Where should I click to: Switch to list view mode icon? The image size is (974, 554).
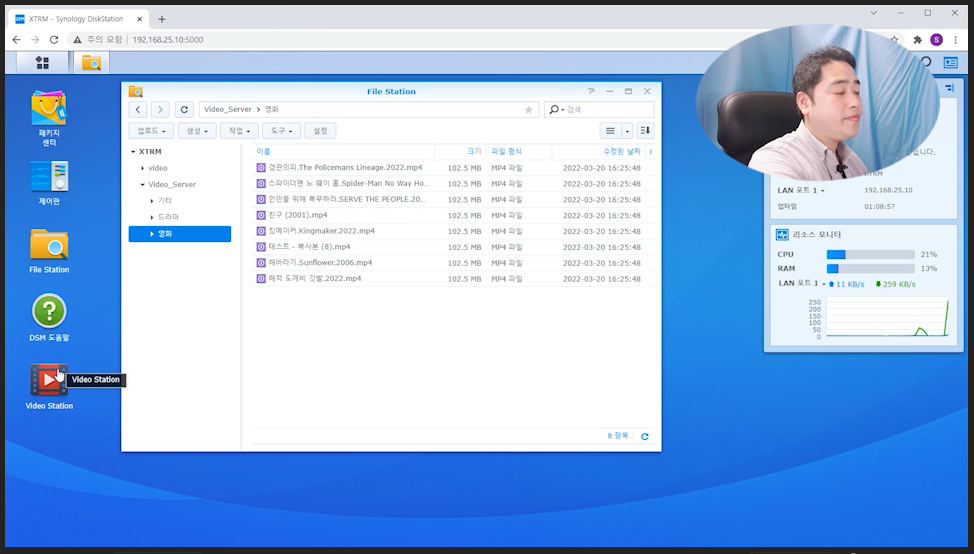610,130
